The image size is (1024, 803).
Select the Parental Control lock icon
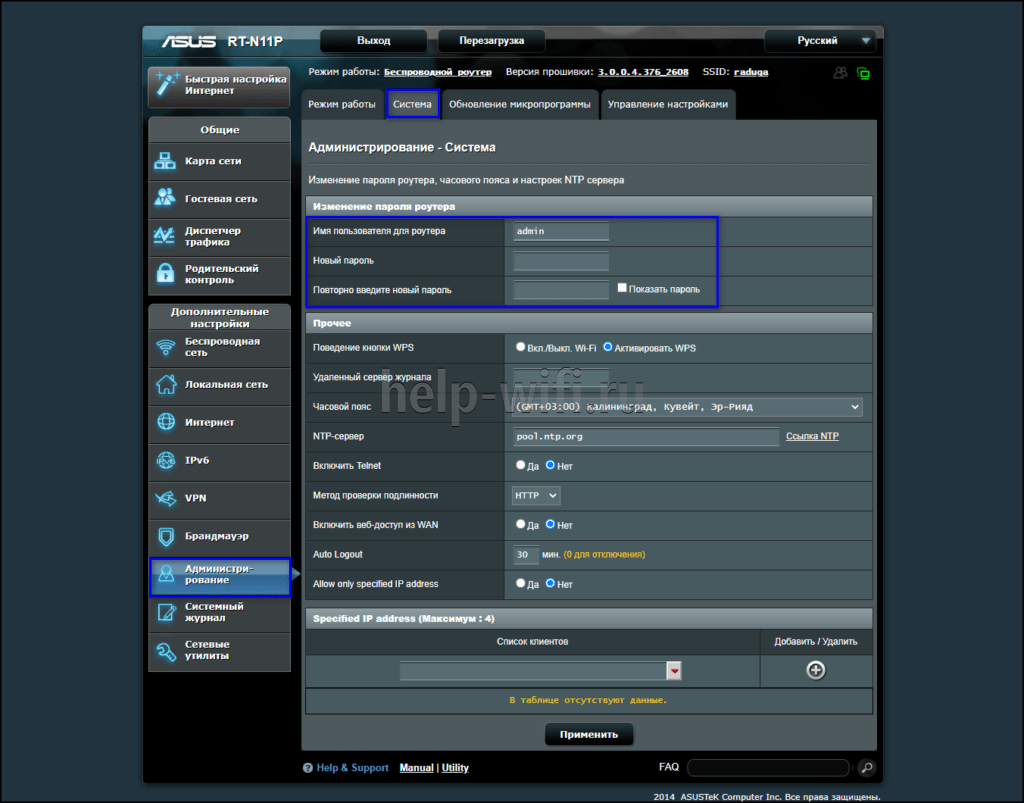165,274
